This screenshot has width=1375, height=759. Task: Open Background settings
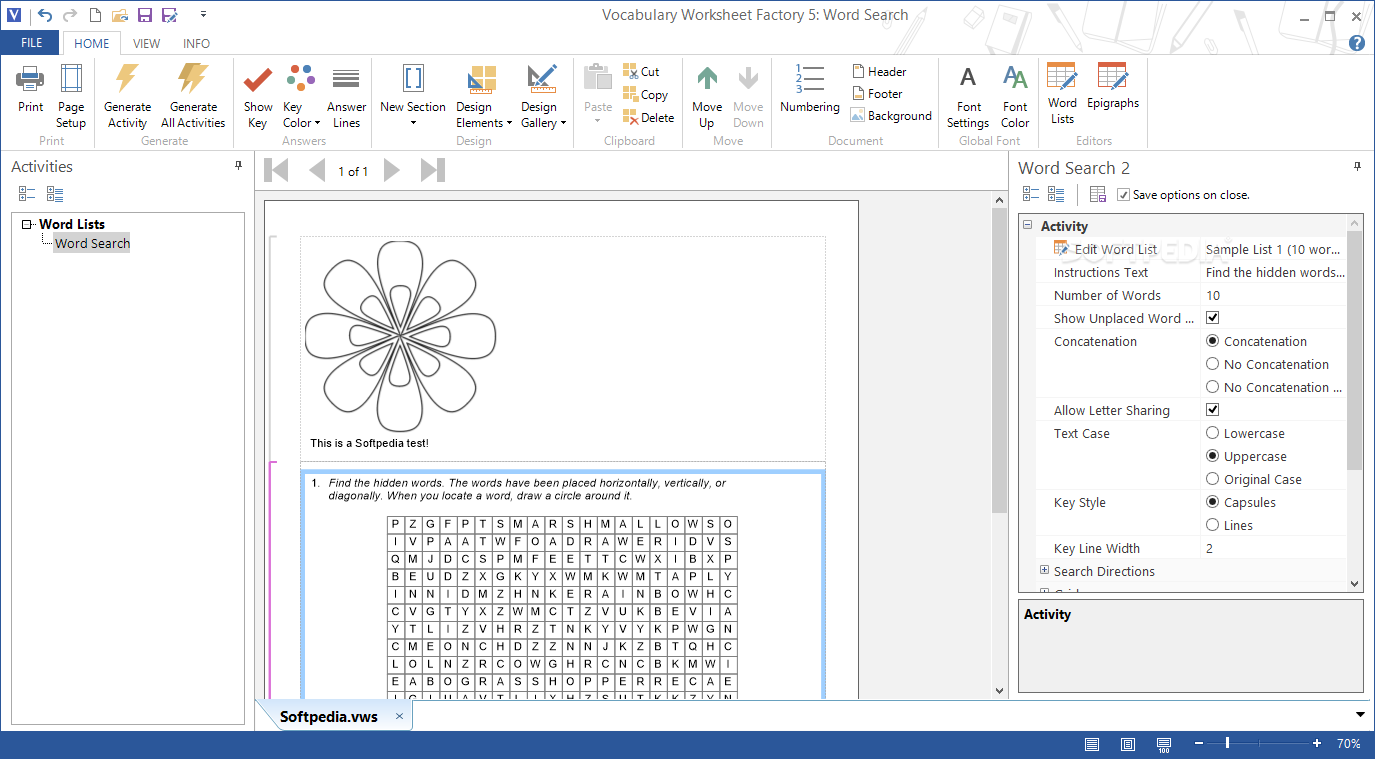(891, 115)
